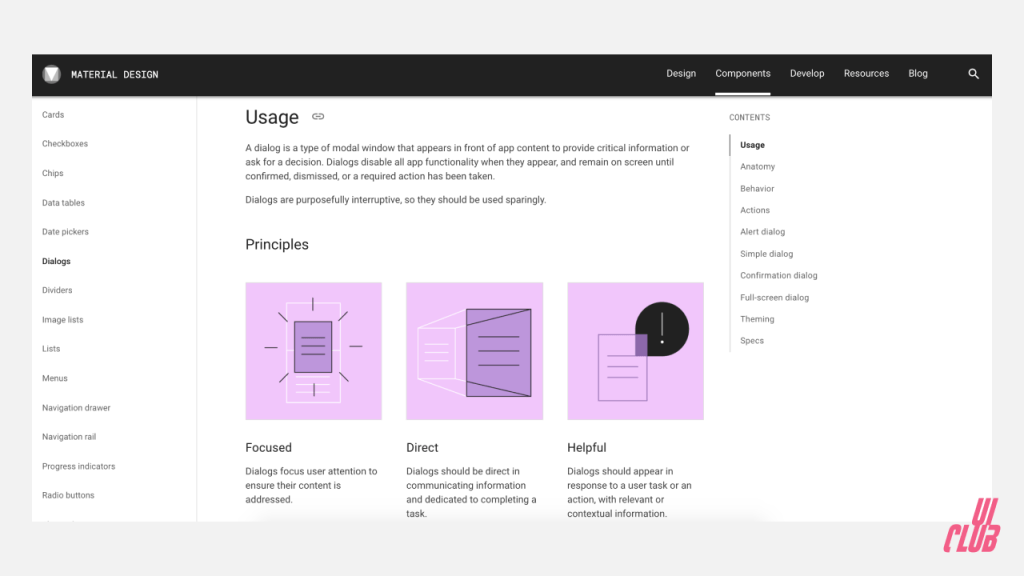Go to Theming in contents
The height and width of the screenshot is (576, 1024).
click(757, 320)
